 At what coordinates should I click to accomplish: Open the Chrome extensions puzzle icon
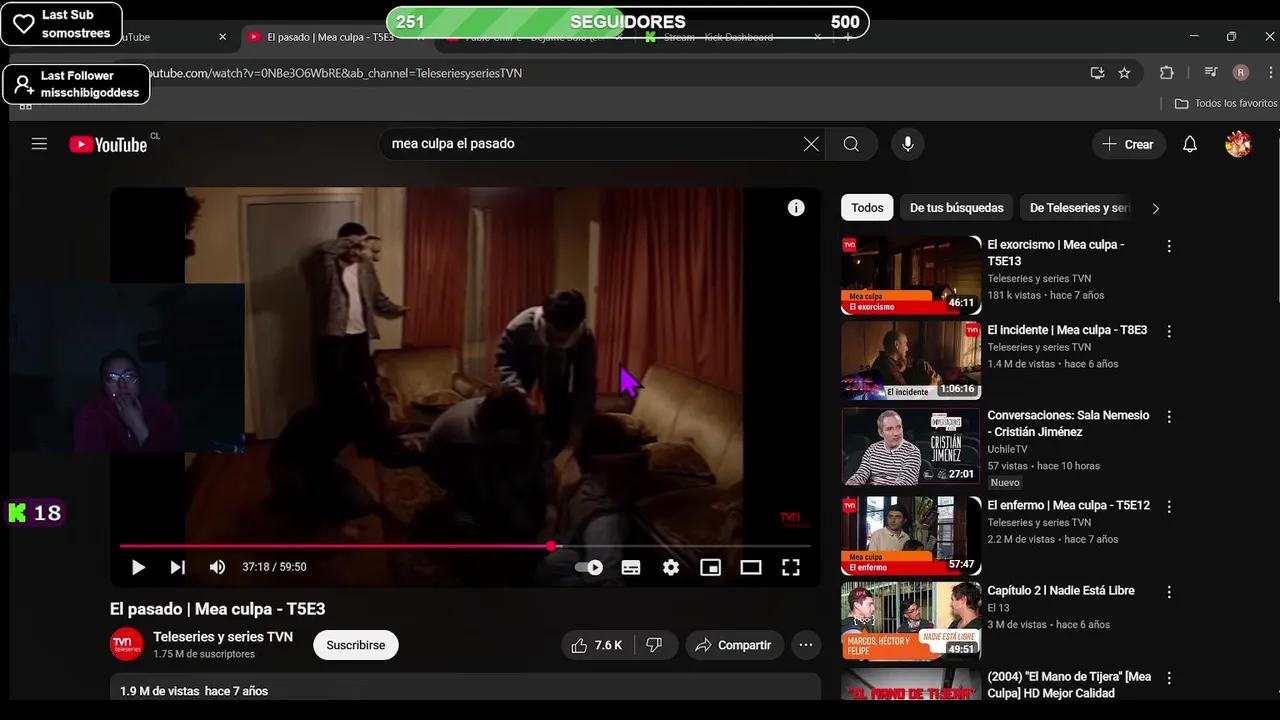point(1166,73)
